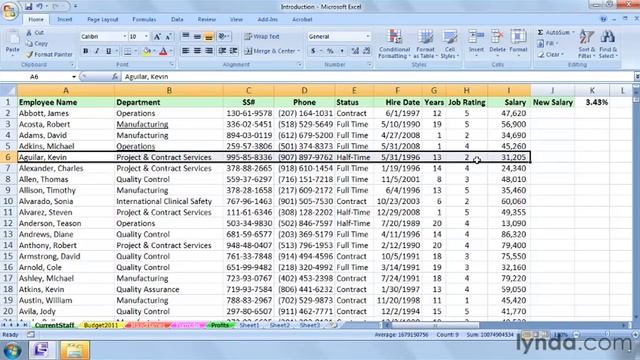Open Find & Select menu
The image size is (640, 360).
pyautogui.click(x=608, y=44)
